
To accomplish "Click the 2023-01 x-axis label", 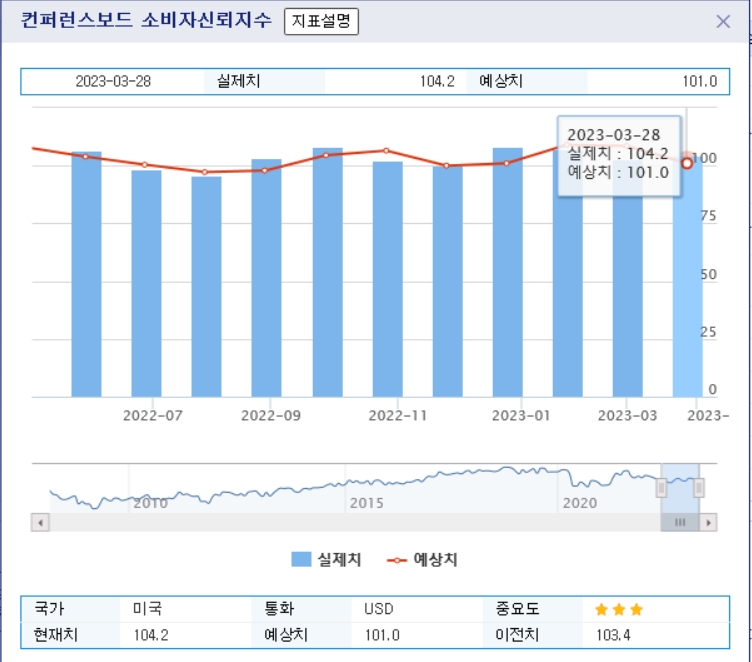I will coord(520,415).
